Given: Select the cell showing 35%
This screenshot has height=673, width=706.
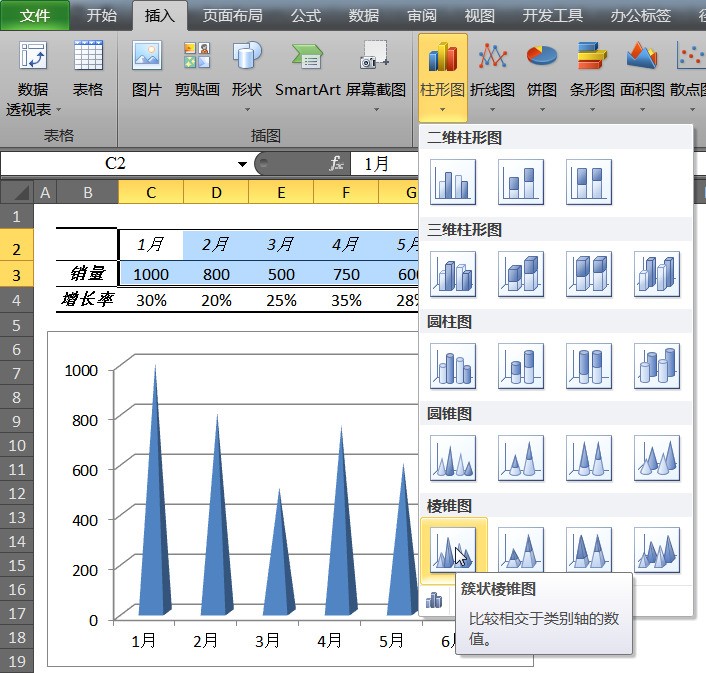Looking at the screenshot, I should [x=346, y=300].
